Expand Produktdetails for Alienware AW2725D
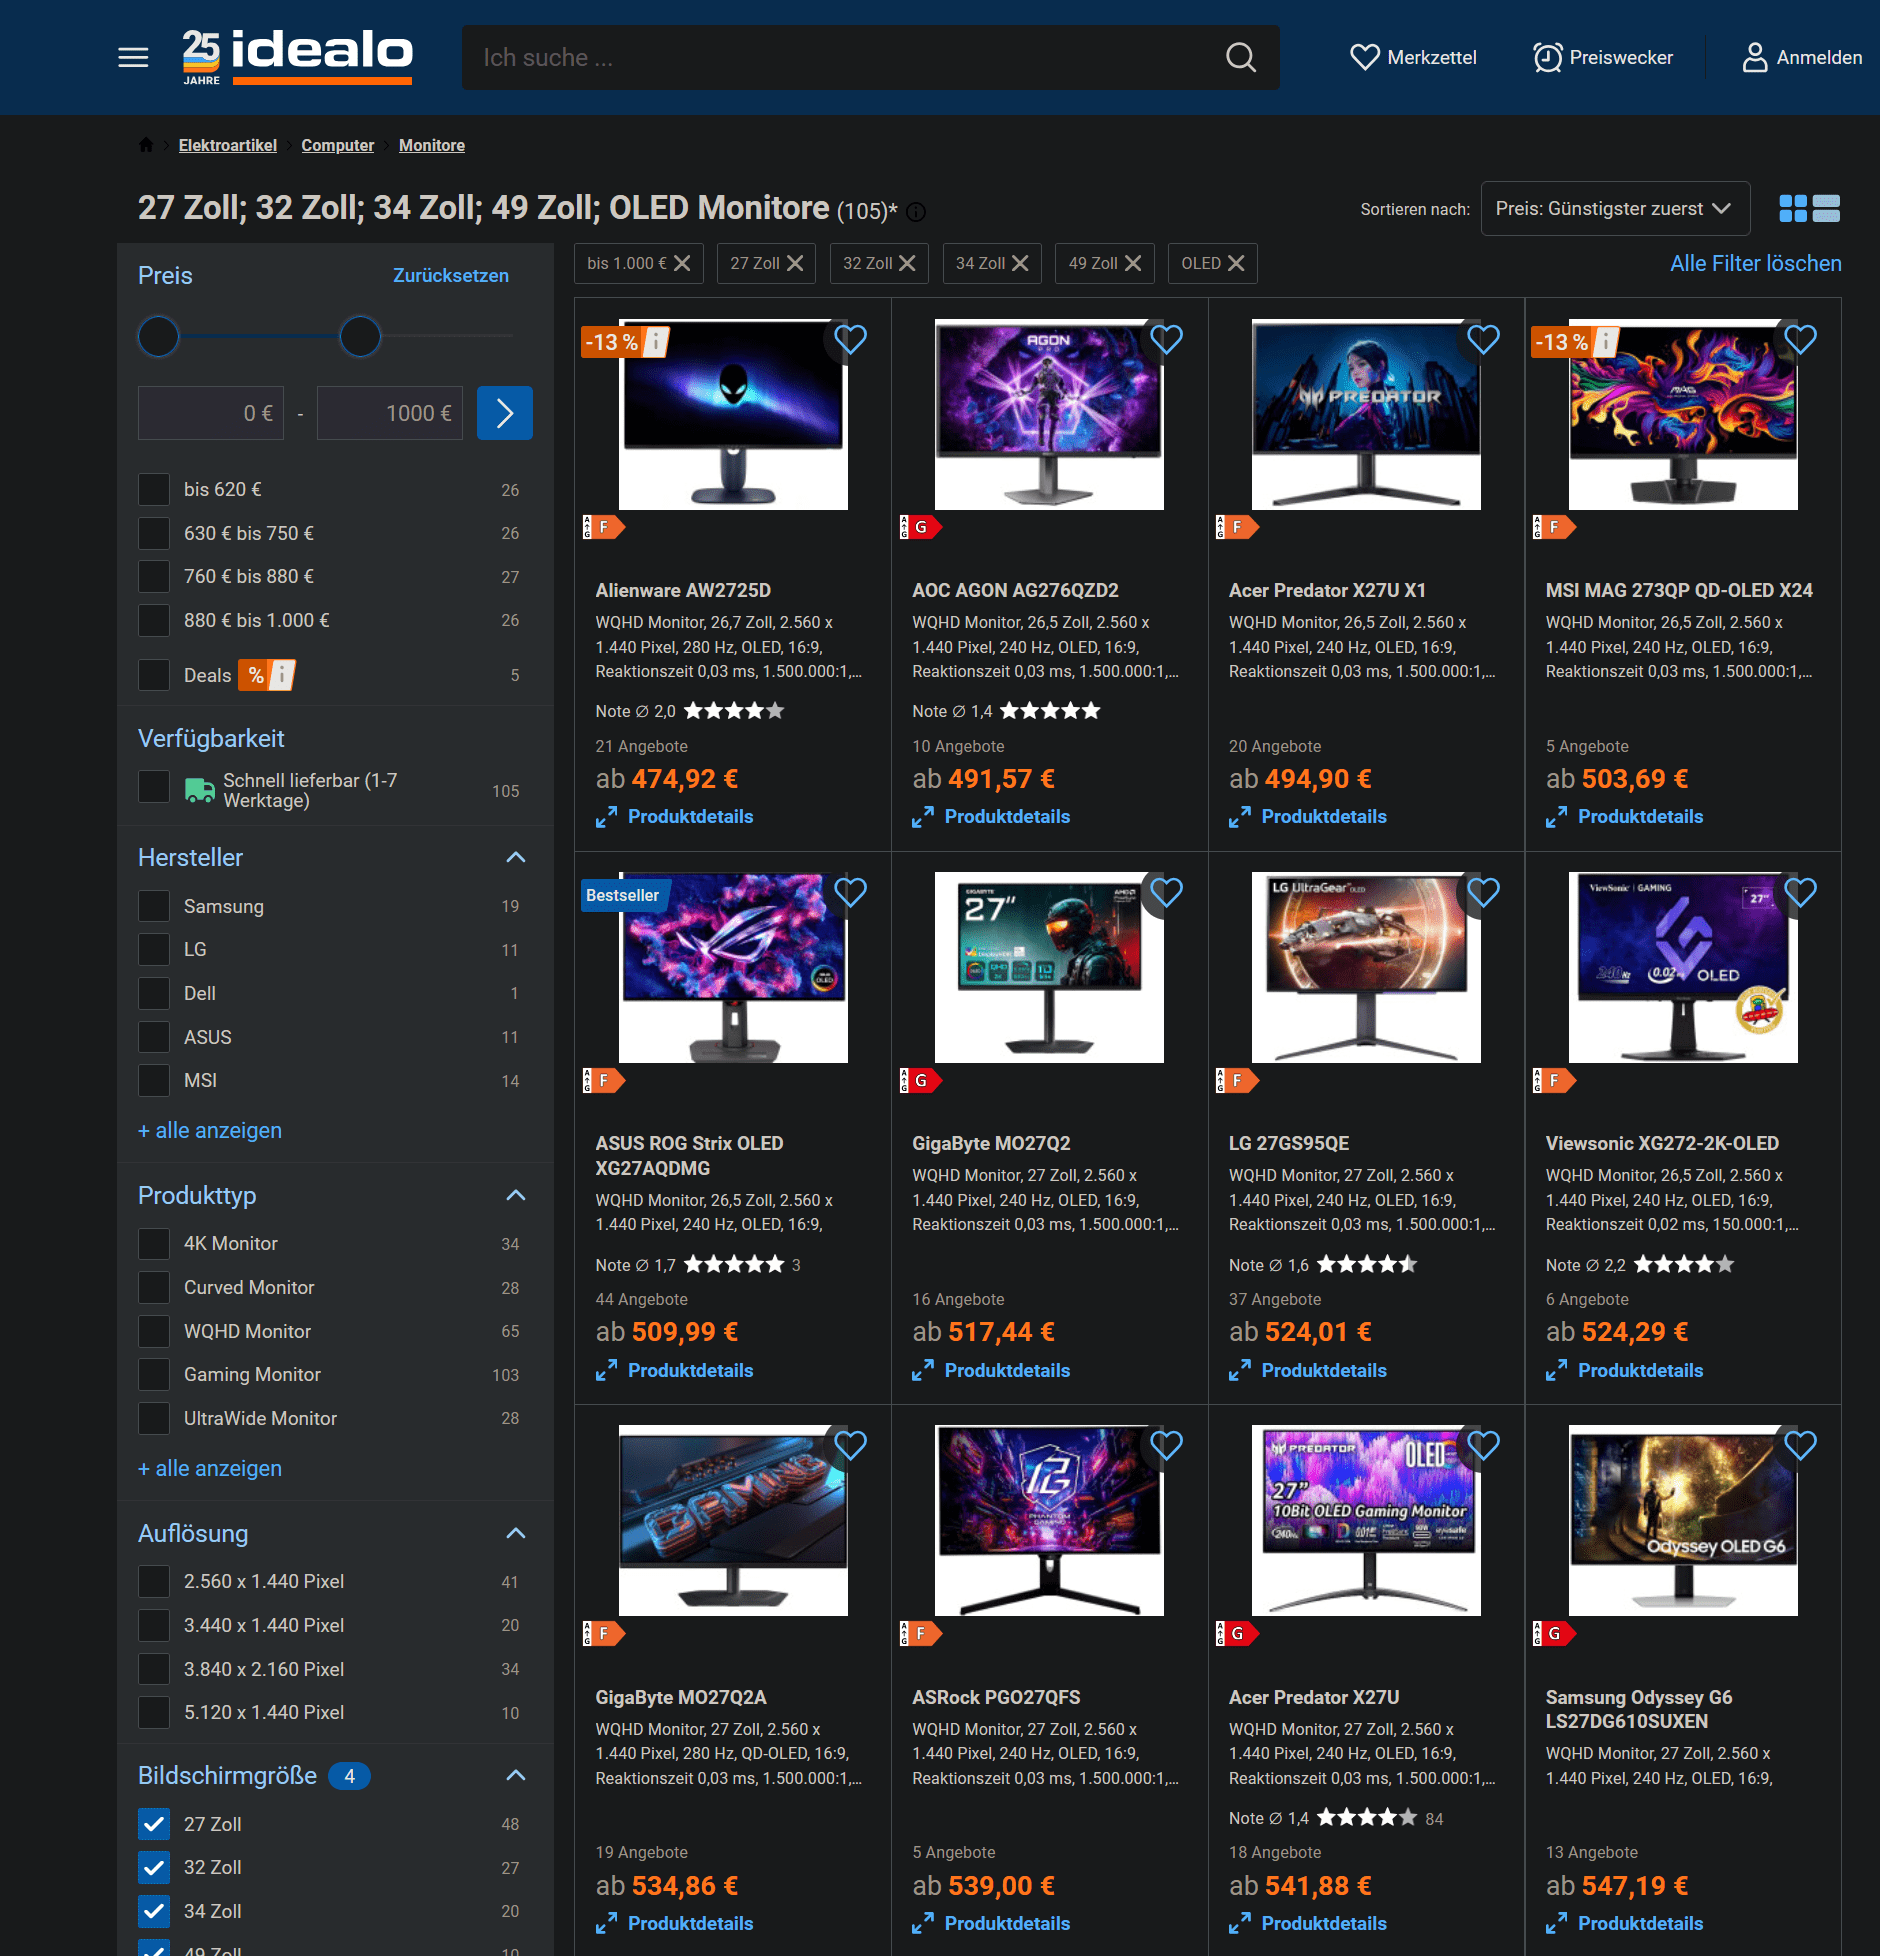Viewport: 1880px width, 1956px height. [x=675, y=817]
